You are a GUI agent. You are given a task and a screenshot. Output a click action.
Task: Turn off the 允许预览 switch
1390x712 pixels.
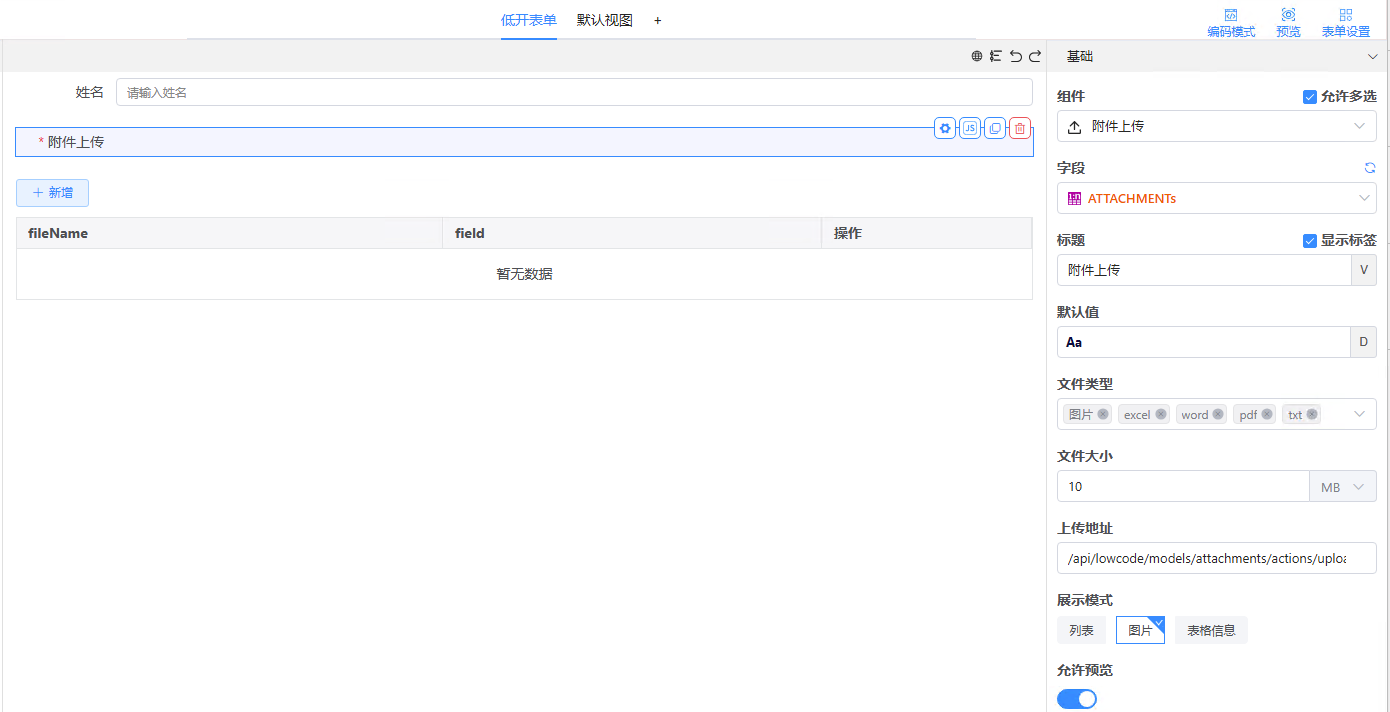pos(1077,699)
